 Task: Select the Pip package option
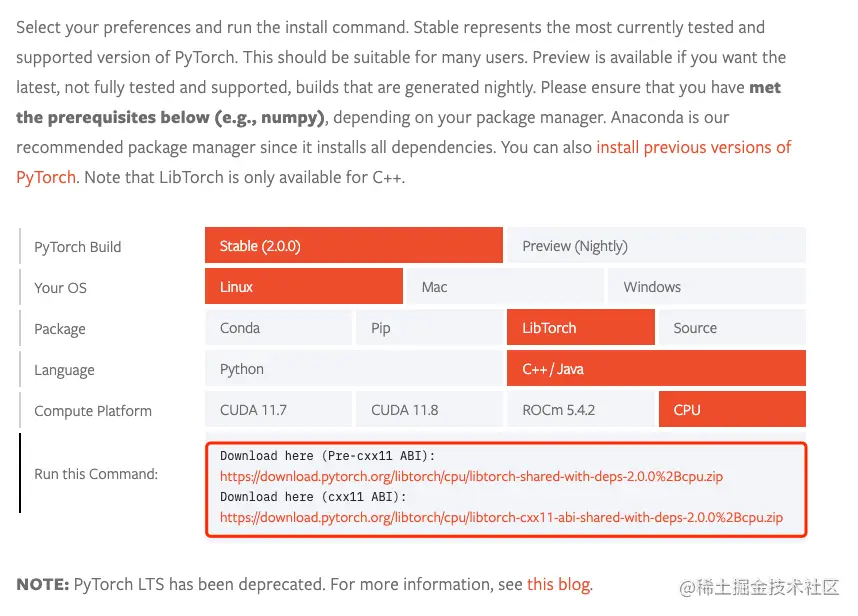pyautogui.click(x=429, y=328)
